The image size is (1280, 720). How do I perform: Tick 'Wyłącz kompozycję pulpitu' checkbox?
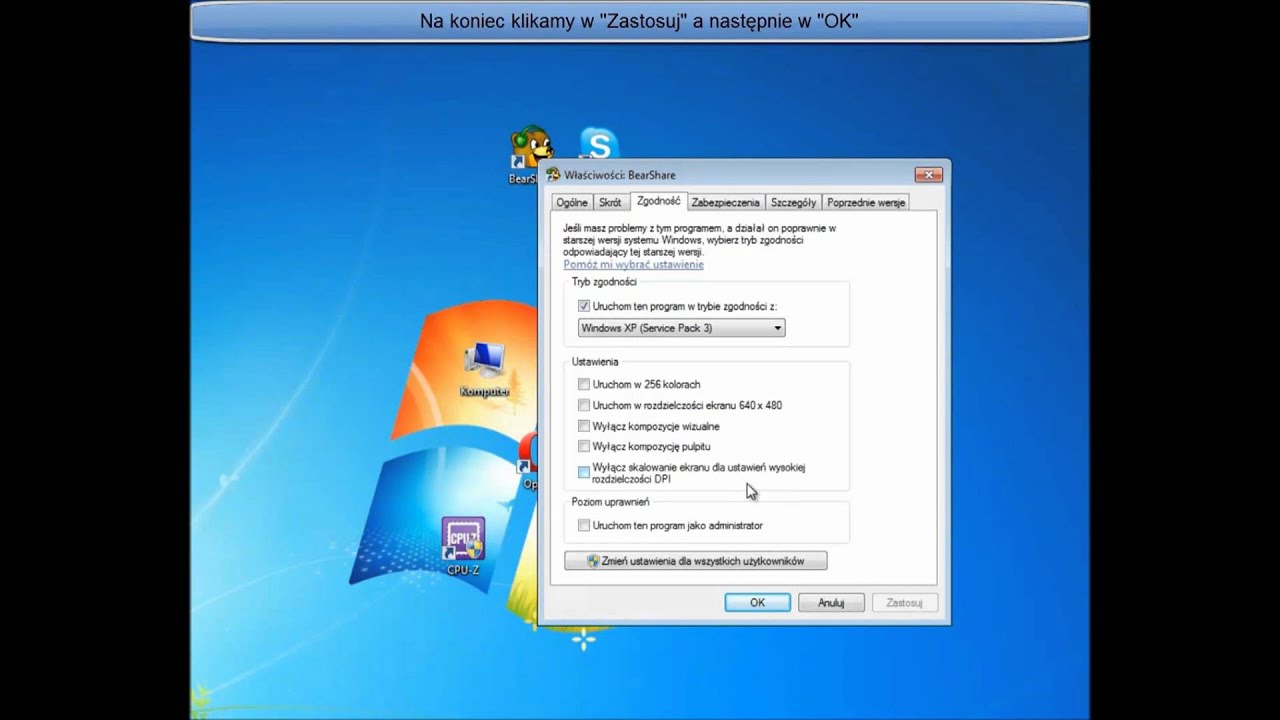[584, 446]
